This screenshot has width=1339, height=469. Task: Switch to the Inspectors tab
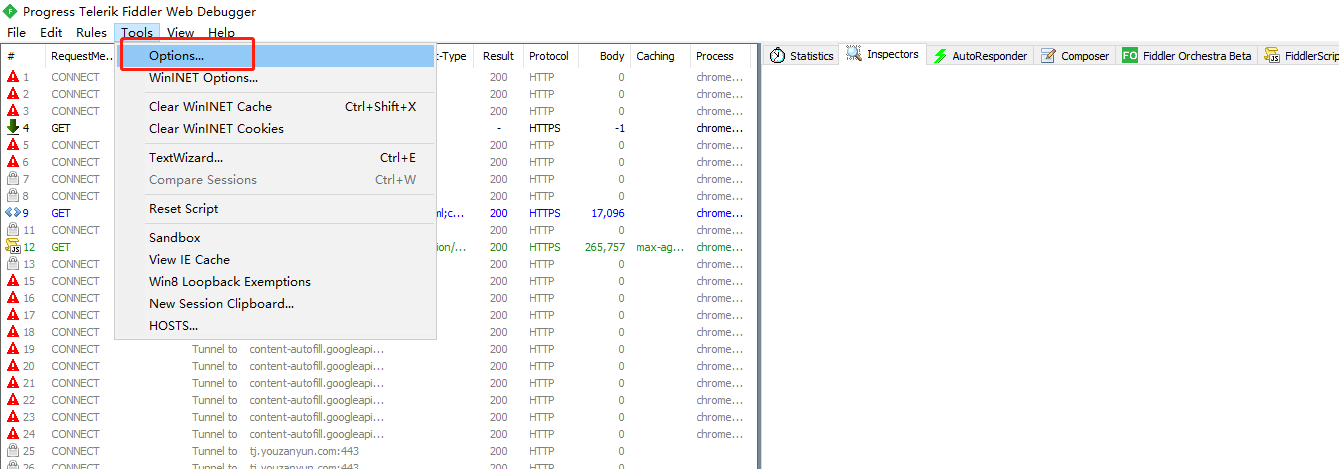(x=883, y=55)
